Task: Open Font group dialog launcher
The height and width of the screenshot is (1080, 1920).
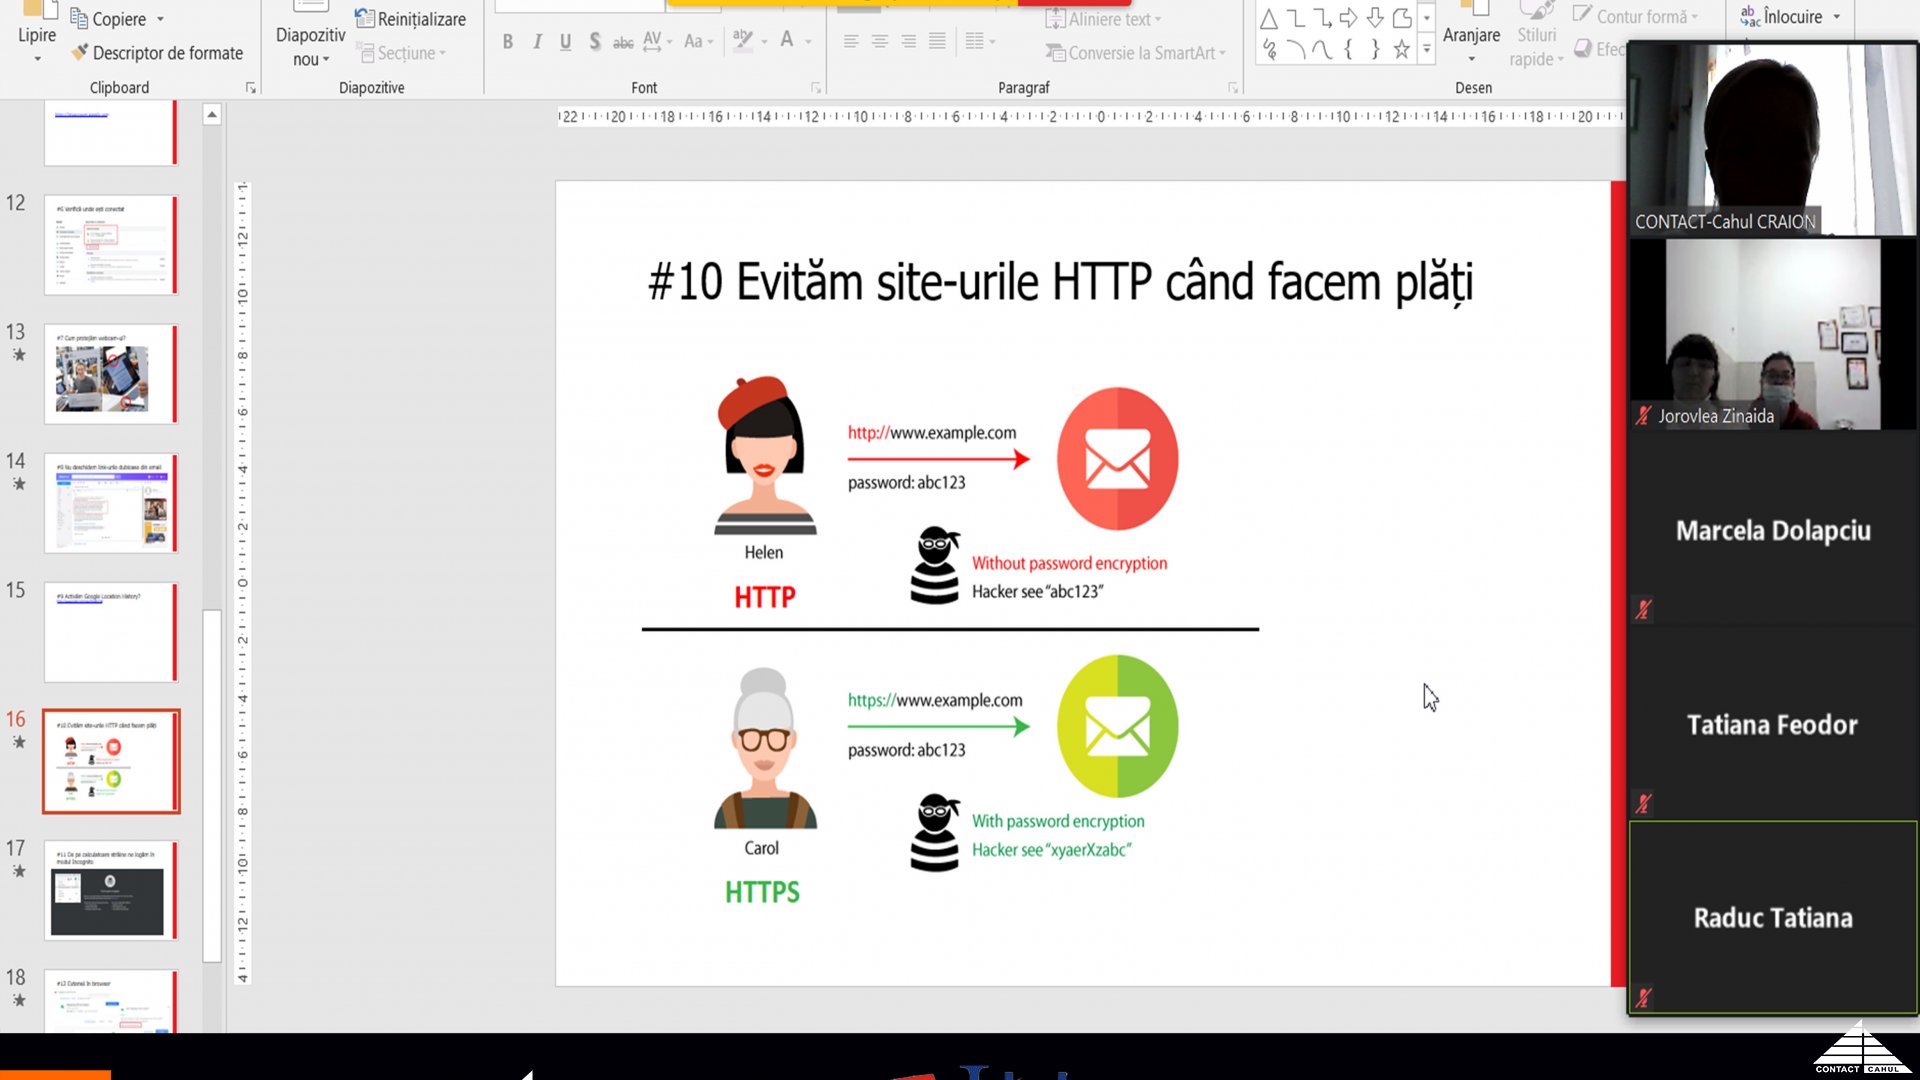Action: click(x=816, y=88)
